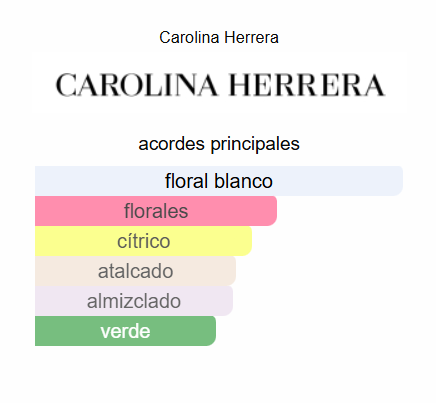
Task: Select the atalcado label text
Action: 135,271
